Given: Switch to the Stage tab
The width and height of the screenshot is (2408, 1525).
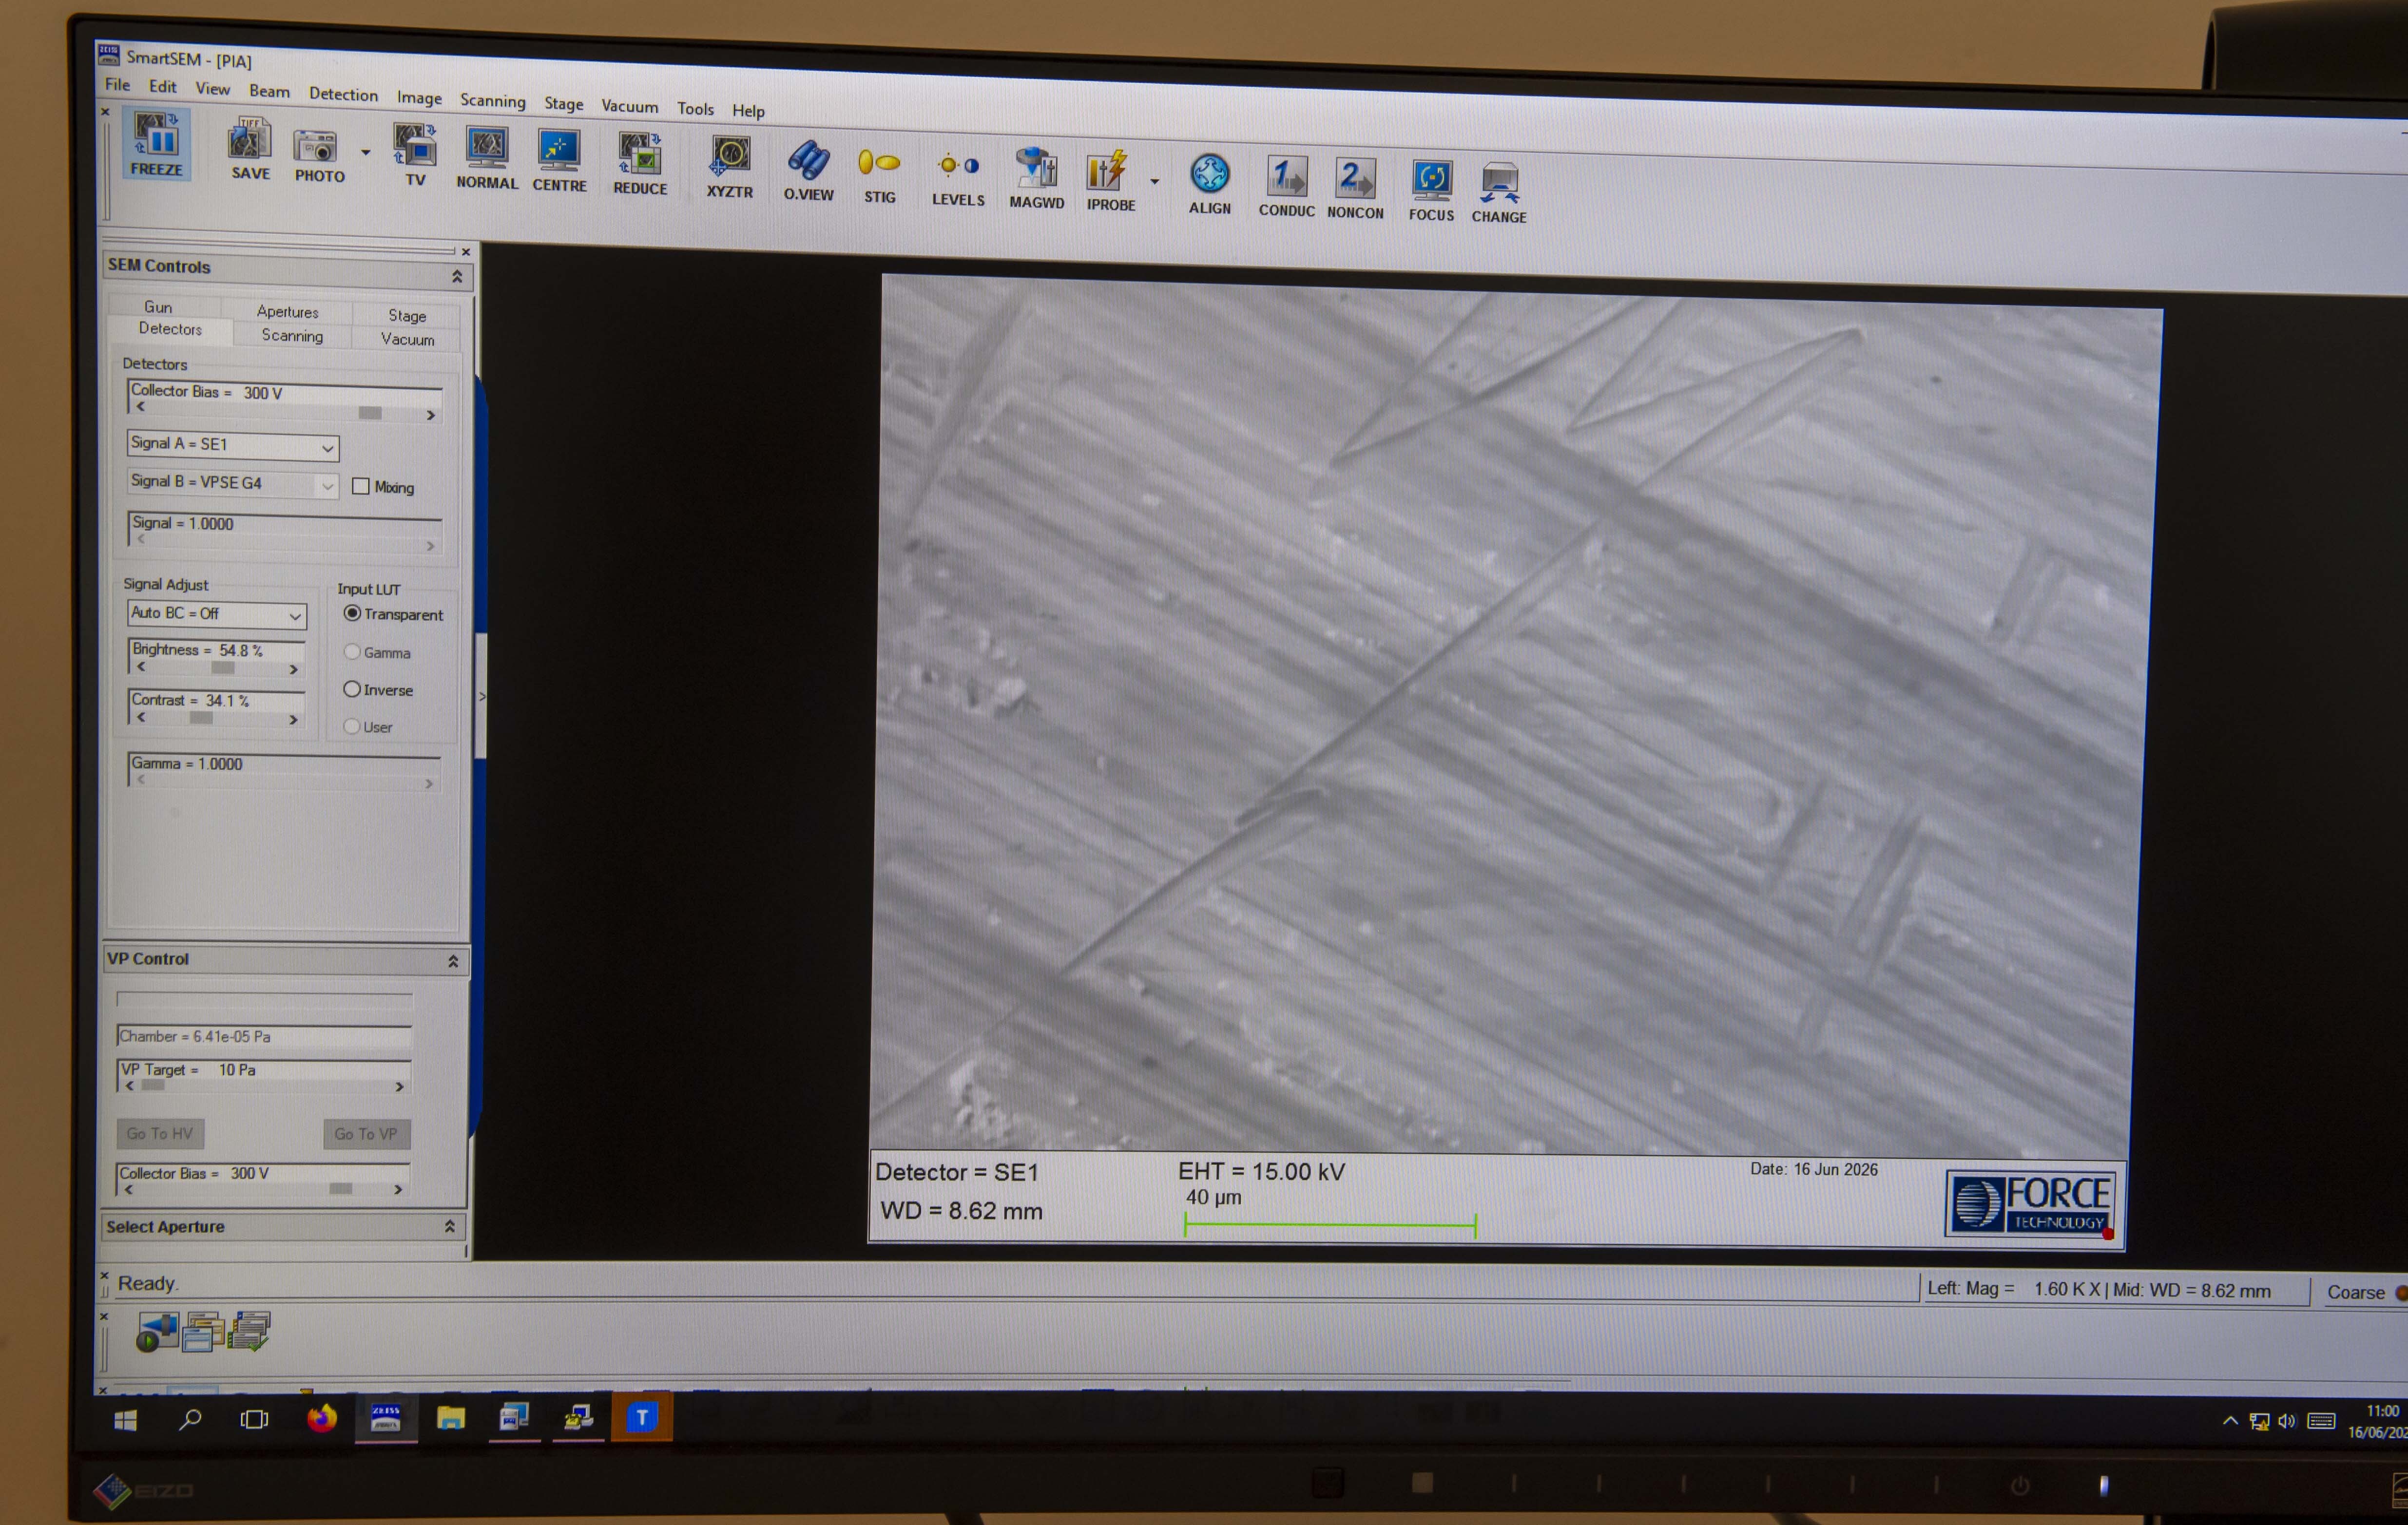Looking at the screenshot, I should tap(407, 315).
